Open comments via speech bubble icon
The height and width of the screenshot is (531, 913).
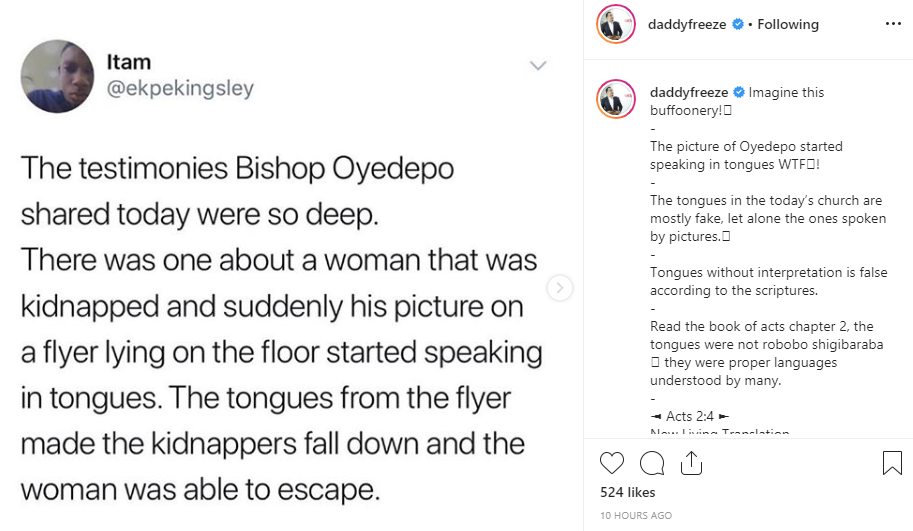click(652, 463)
